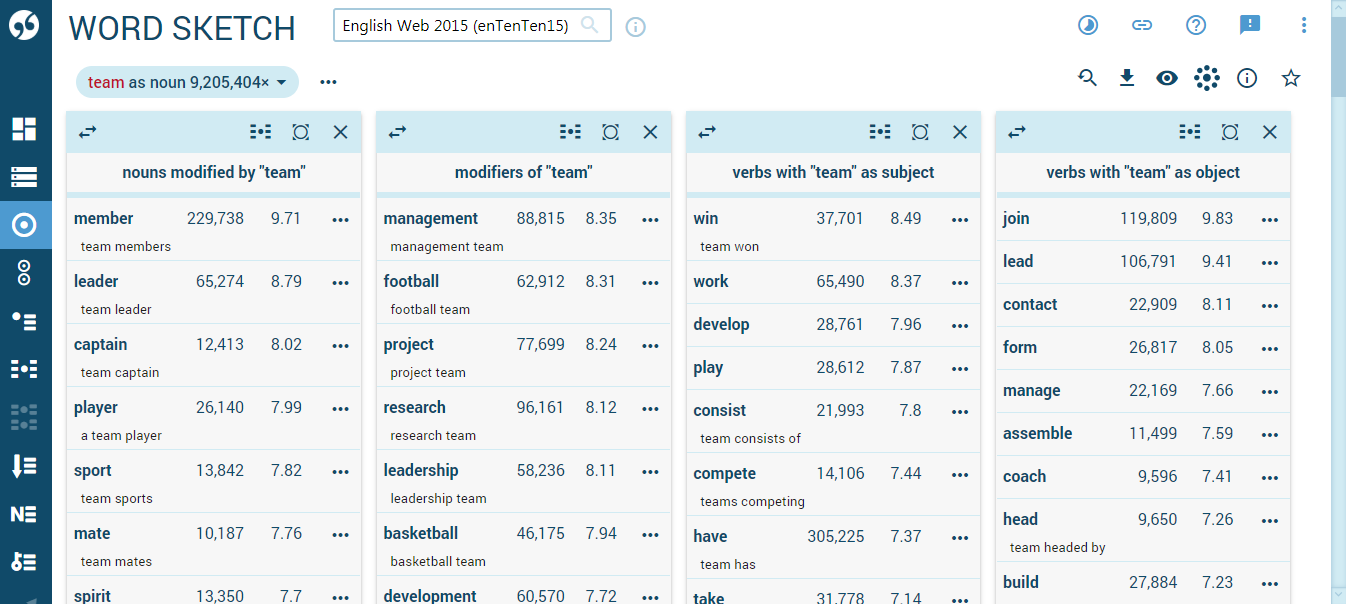
Task: Click the Word Sketch target icon in sidebar
Action: (x=24, y=225)
